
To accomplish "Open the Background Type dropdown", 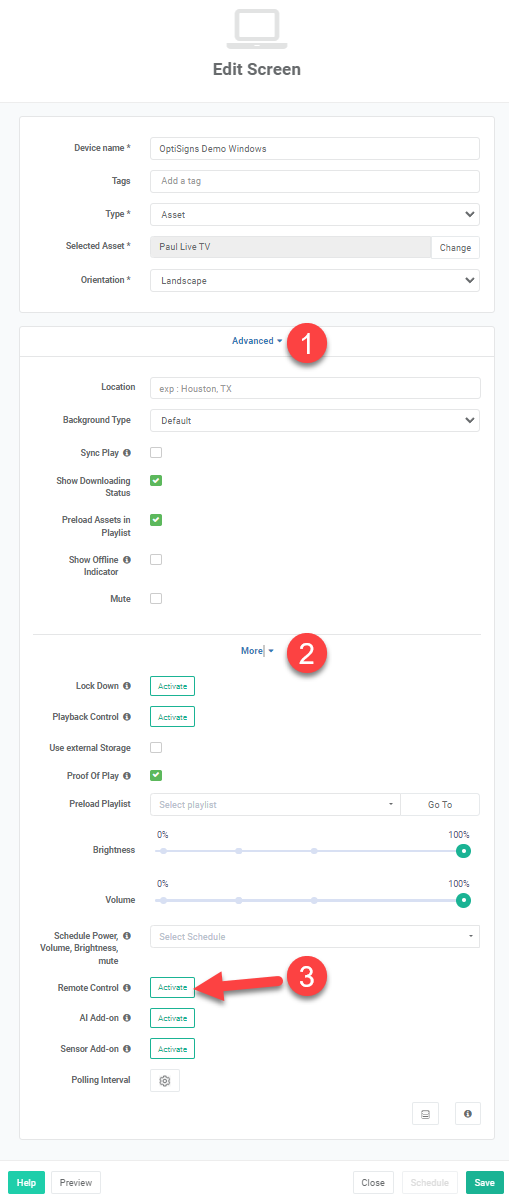I will coord(314,420).
